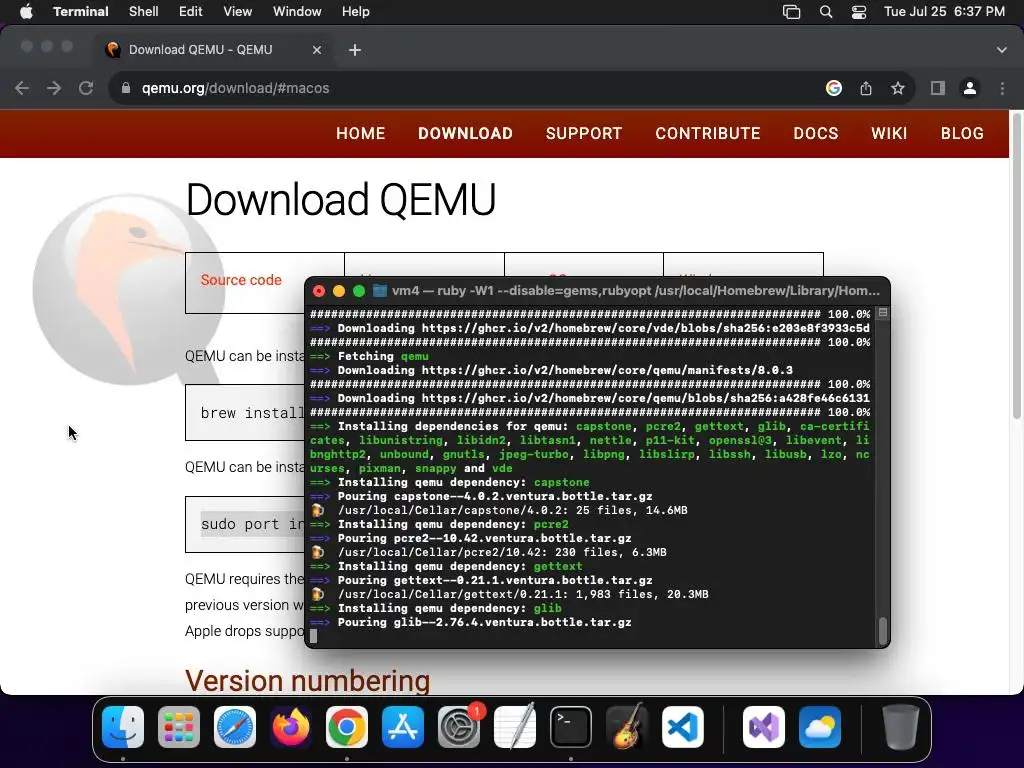
Task: Open Google Chrome from the Dock
Action: point(347,727)
